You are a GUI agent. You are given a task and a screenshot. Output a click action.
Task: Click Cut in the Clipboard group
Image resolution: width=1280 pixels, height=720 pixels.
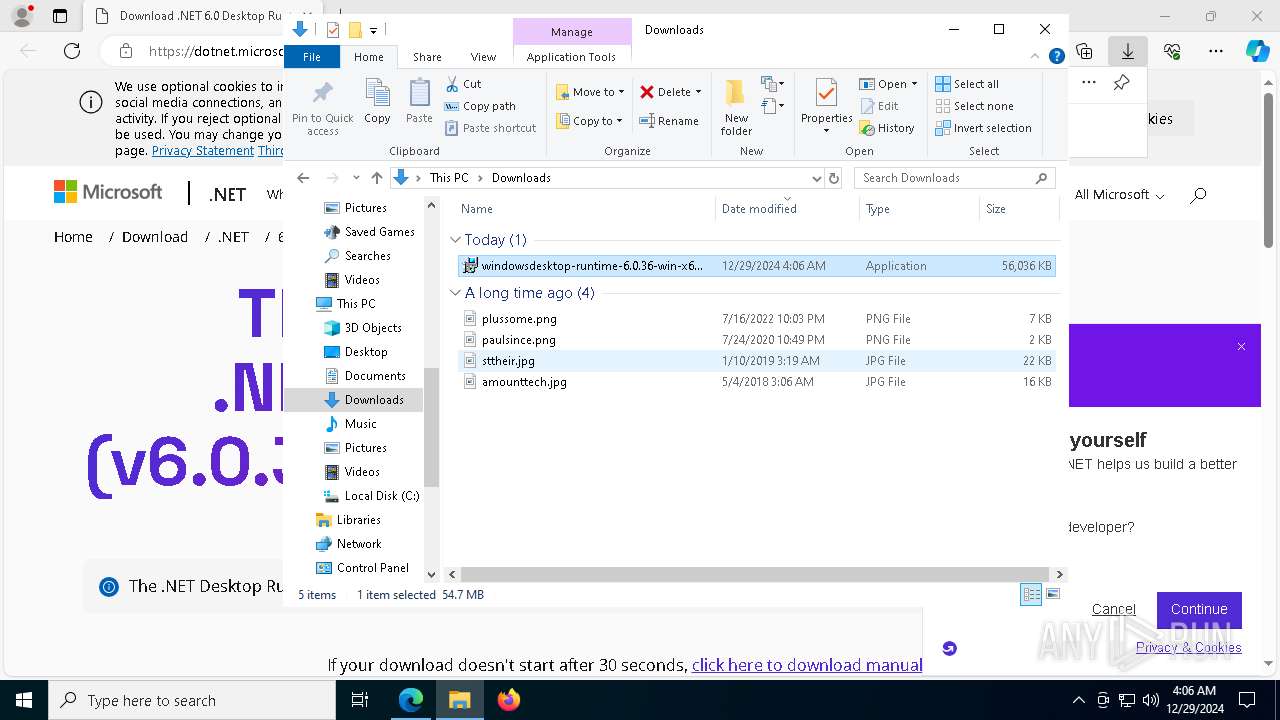click(463, 84)
